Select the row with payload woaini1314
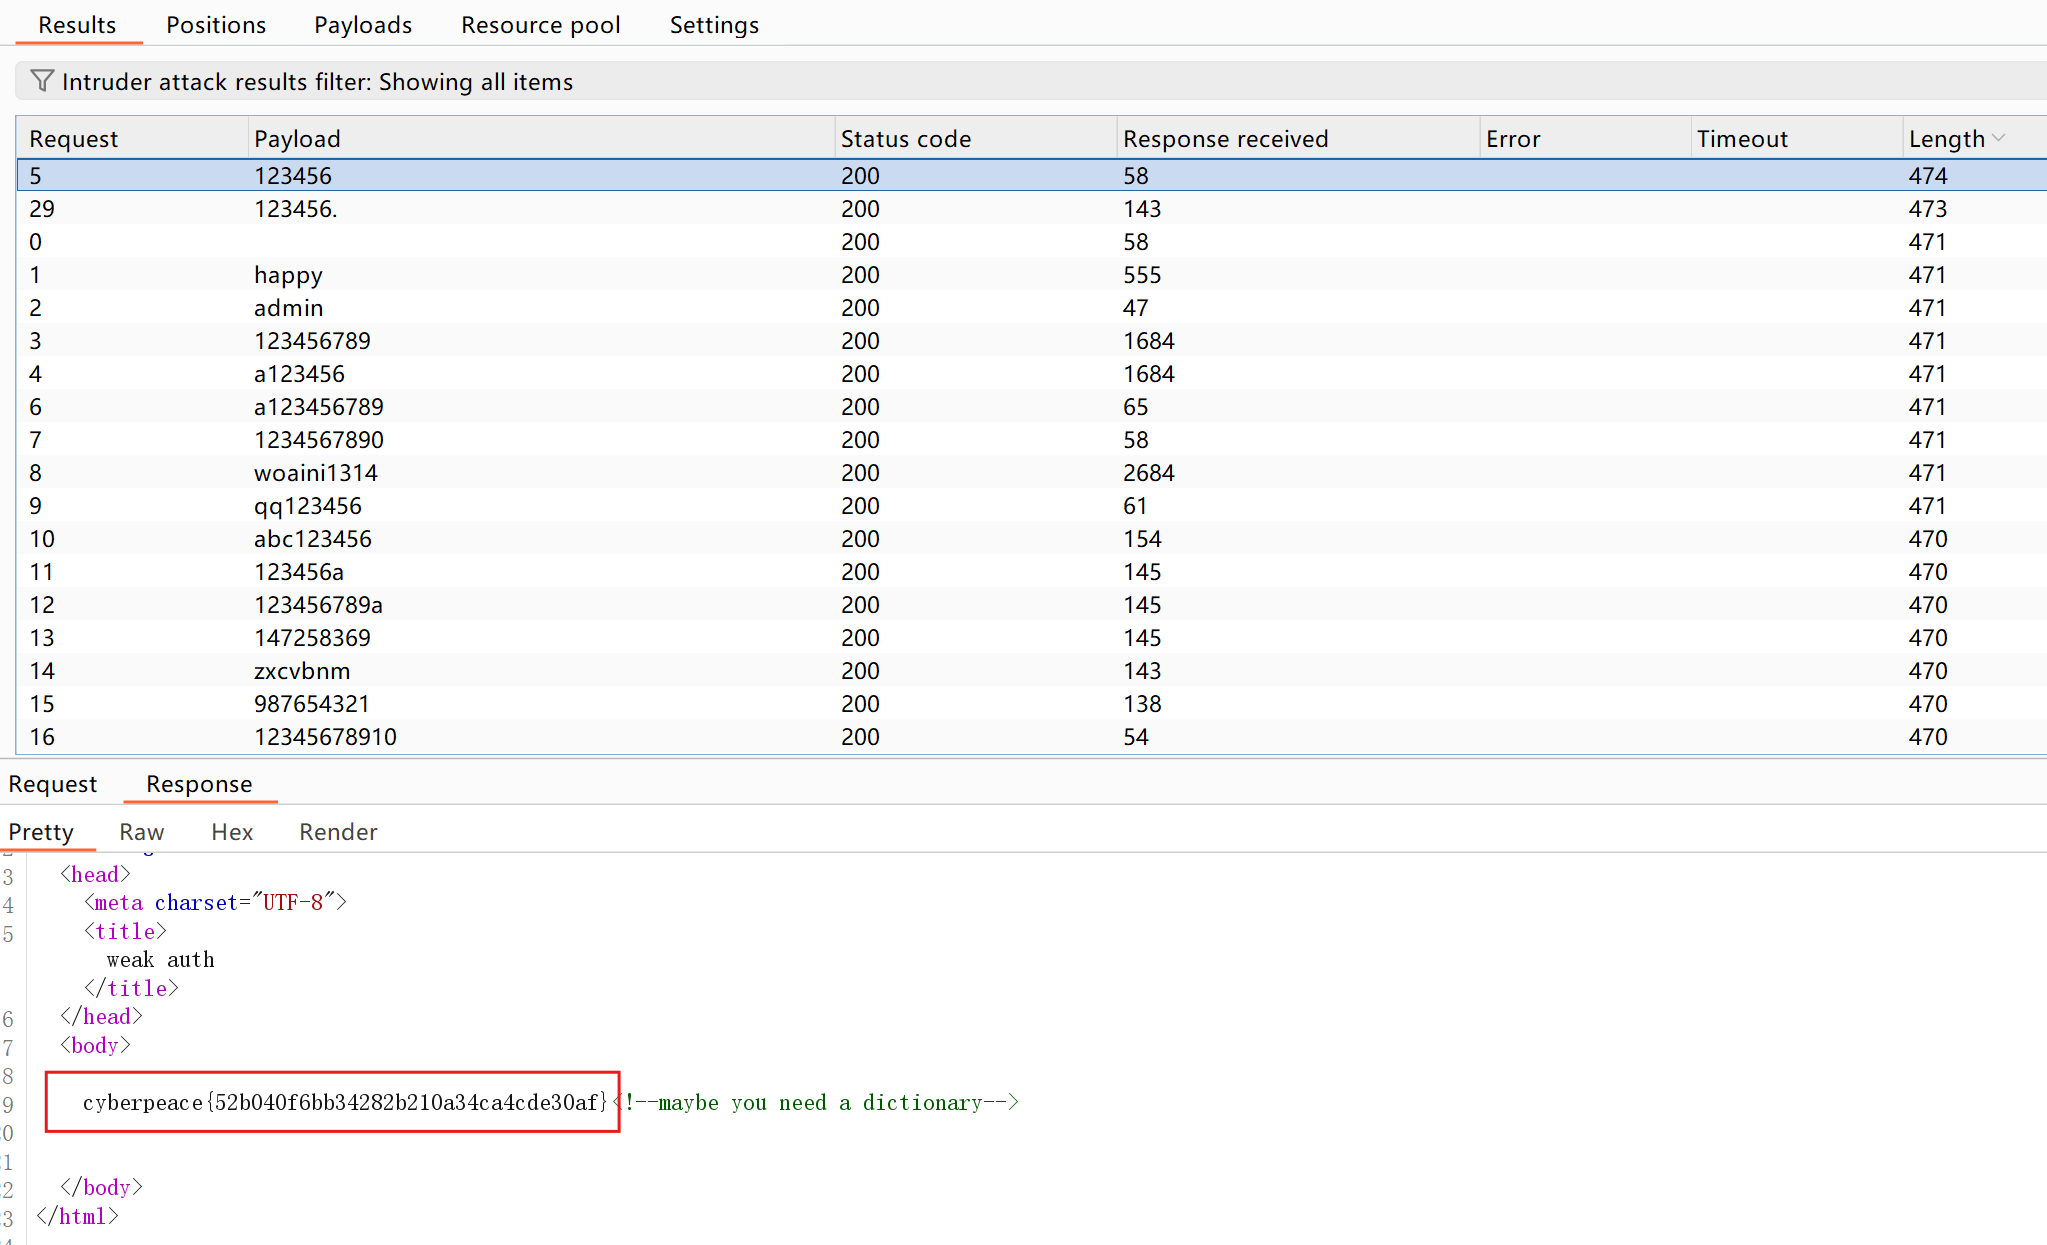Viewport: 2047px width, 1245px height. (x=315, y=473)
